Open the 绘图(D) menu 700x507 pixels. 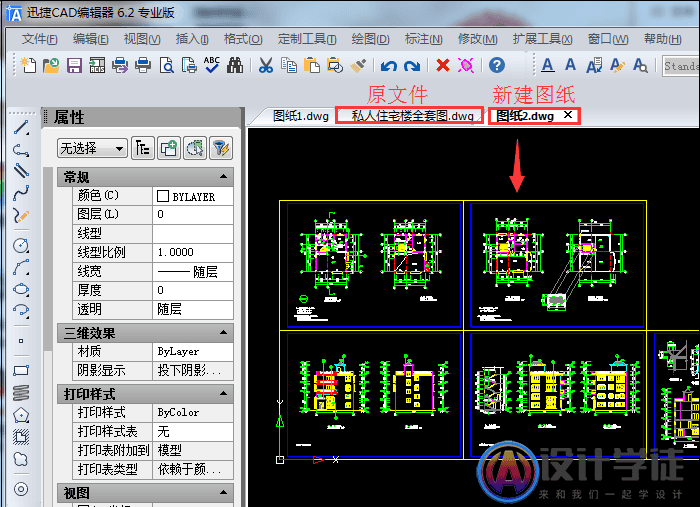coord(370,39)
